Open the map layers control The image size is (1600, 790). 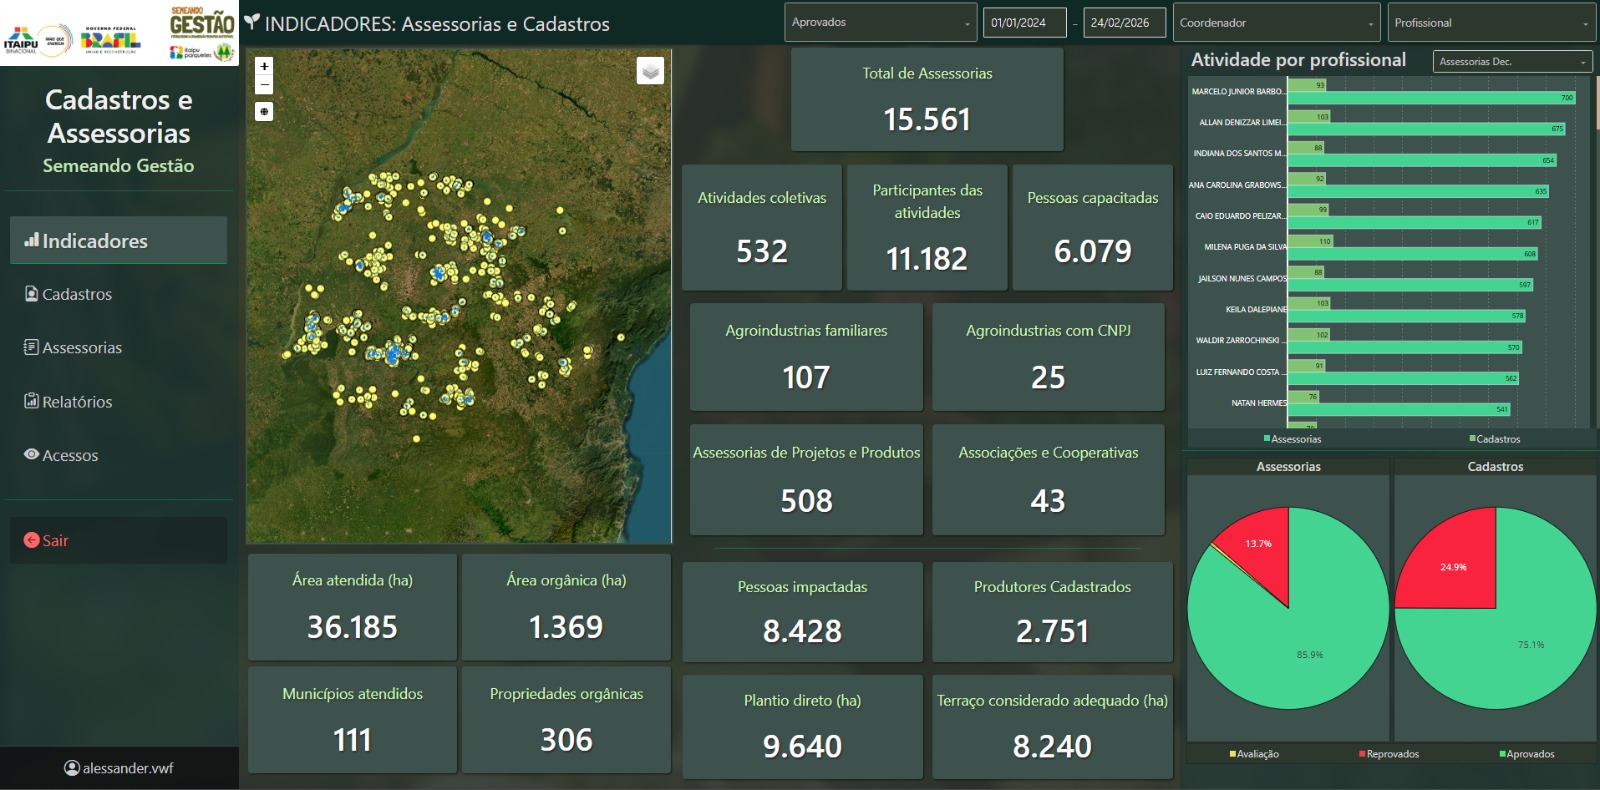click(x=650, y=71)
